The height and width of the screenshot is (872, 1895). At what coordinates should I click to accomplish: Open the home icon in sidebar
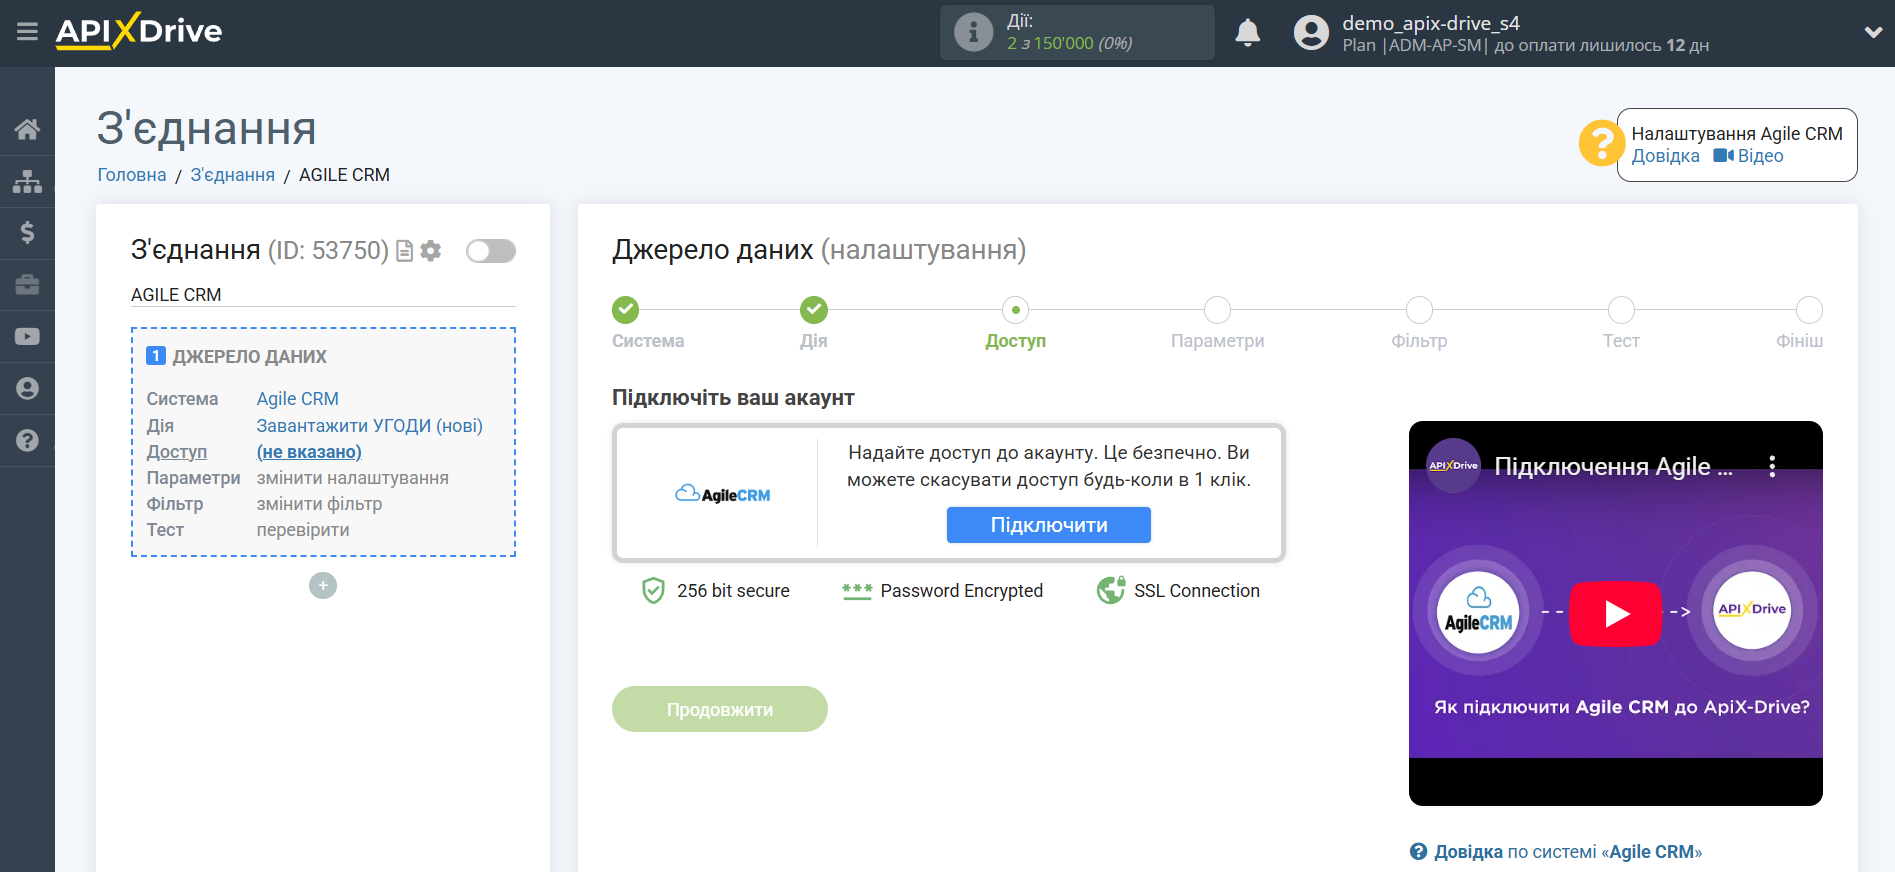click(x=27, y=129)
